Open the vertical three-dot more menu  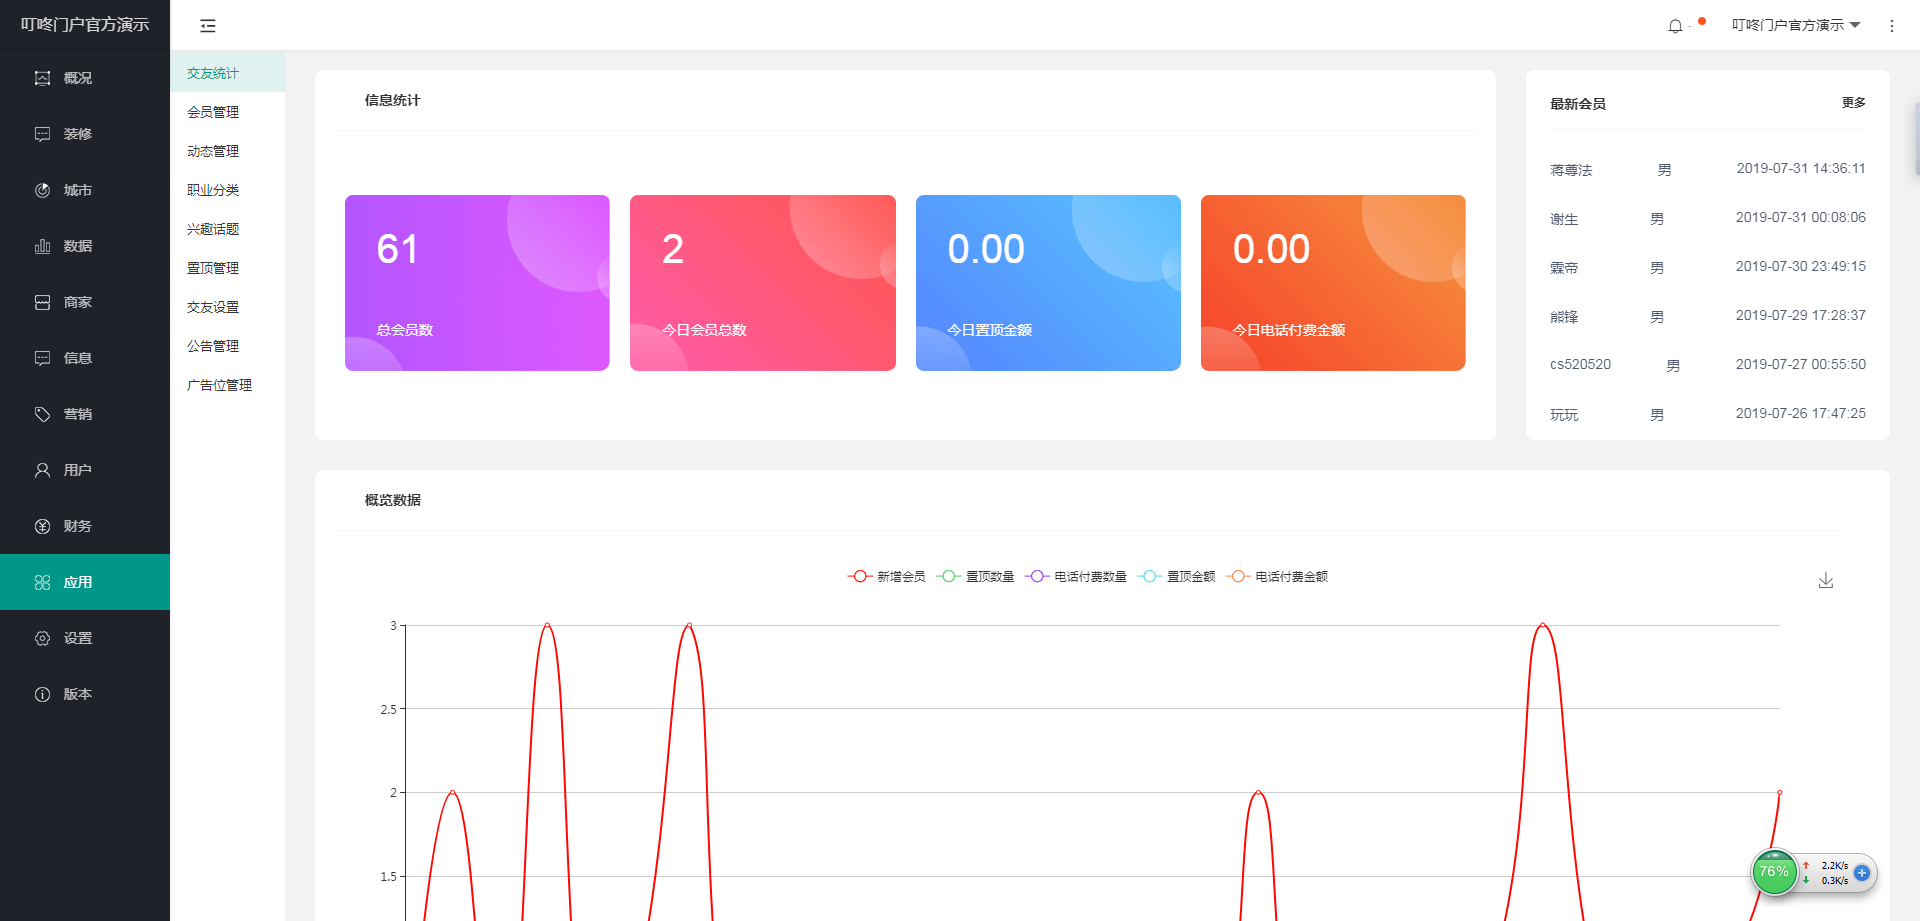pyautogui.click(x=1891, y=26)
